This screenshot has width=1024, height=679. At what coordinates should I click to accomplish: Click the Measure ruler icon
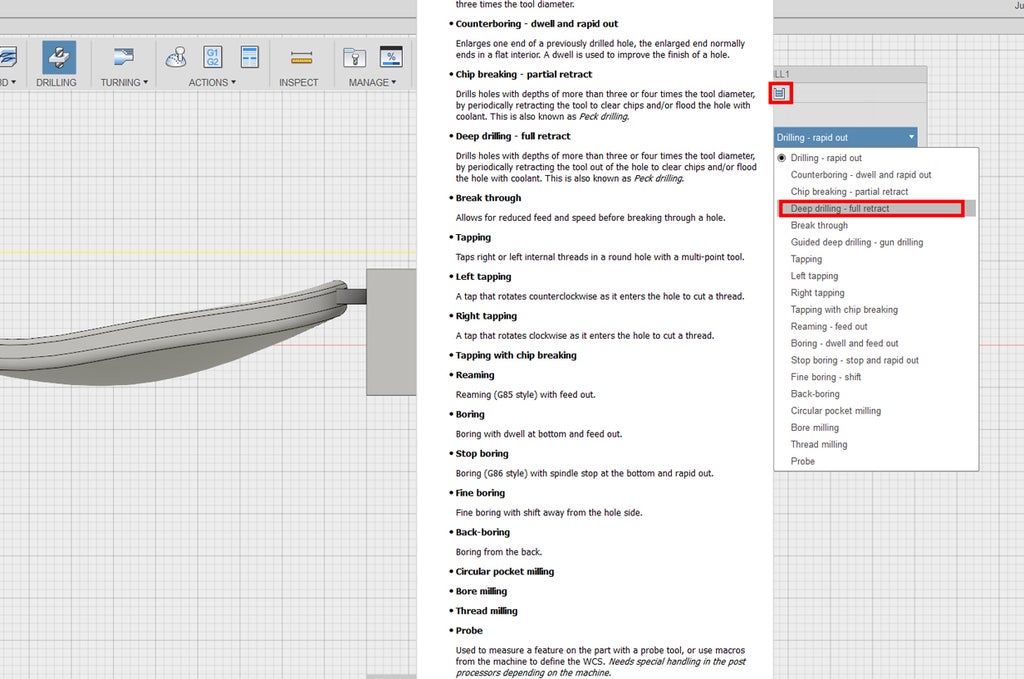[x=301, y=57]
